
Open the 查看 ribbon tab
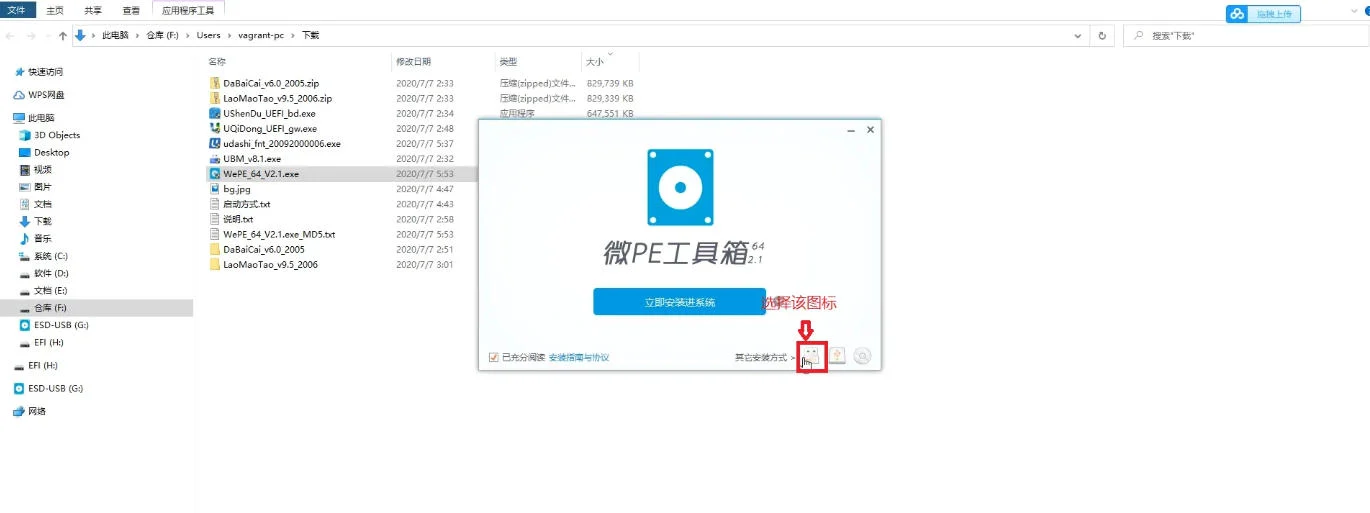(131, 10)
